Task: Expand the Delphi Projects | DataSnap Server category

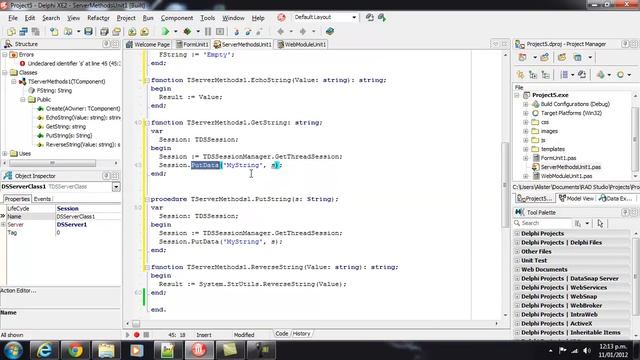Action: (x=517, y=278)
